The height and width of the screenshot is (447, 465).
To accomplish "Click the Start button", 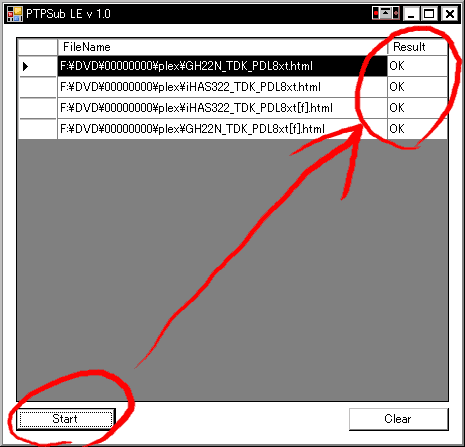I will (66, 419).
